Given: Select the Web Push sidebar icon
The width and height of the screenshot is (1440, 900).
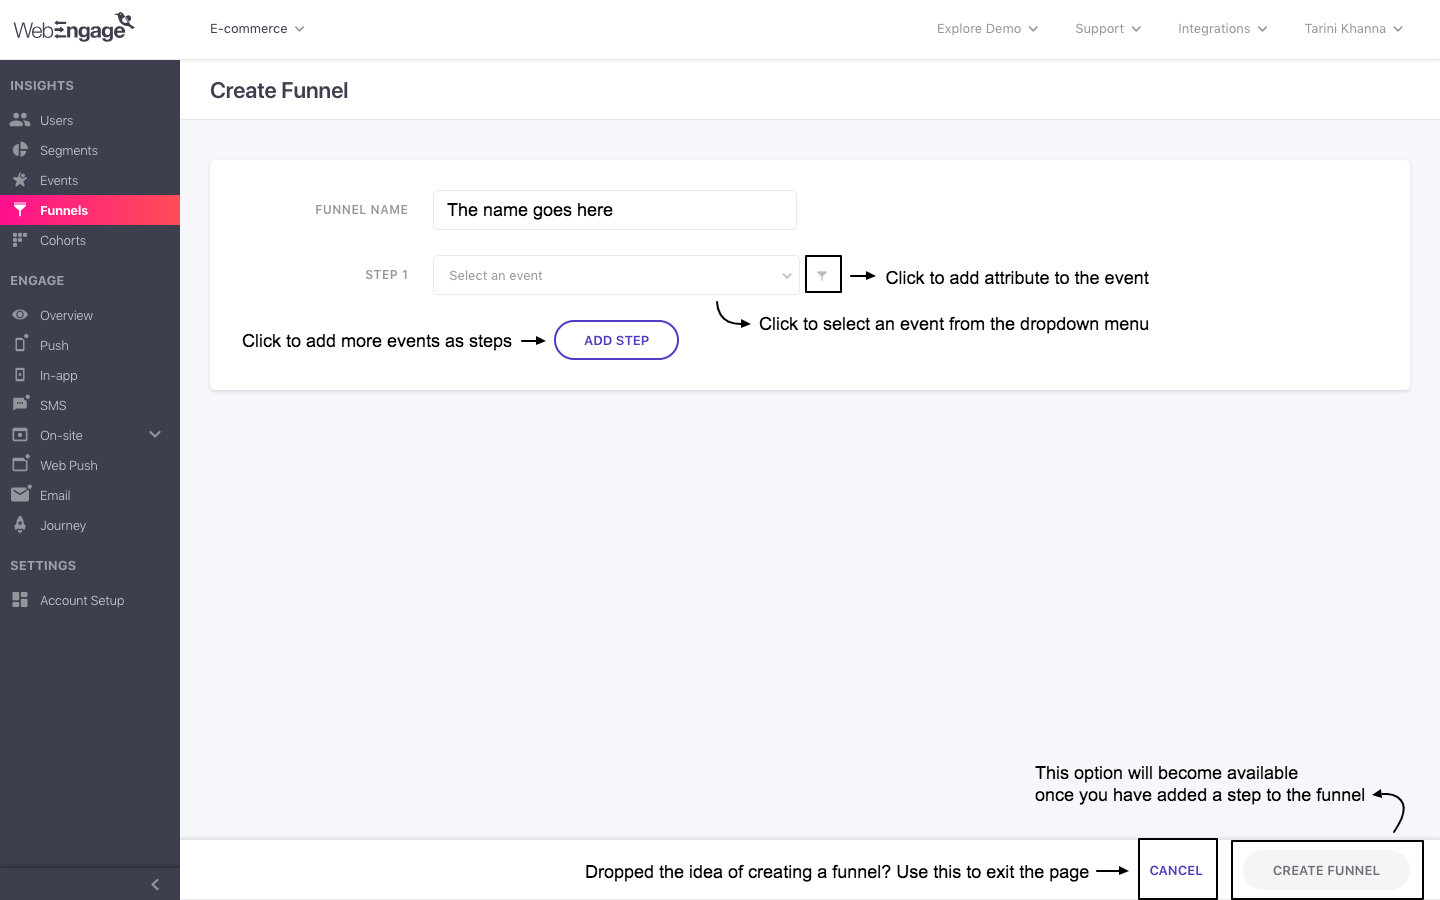Looking at the screenshot, I should click(x=21, y=464).
